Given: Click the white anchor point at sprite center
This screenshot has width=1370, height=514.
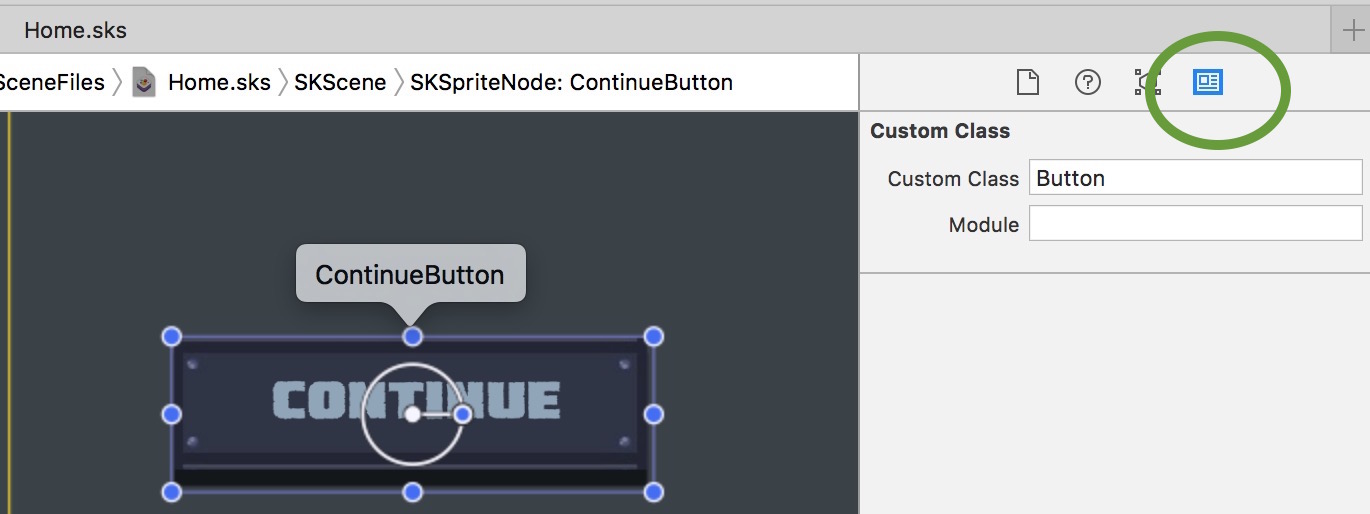Looking at the screenshot, I should (412, 414).
